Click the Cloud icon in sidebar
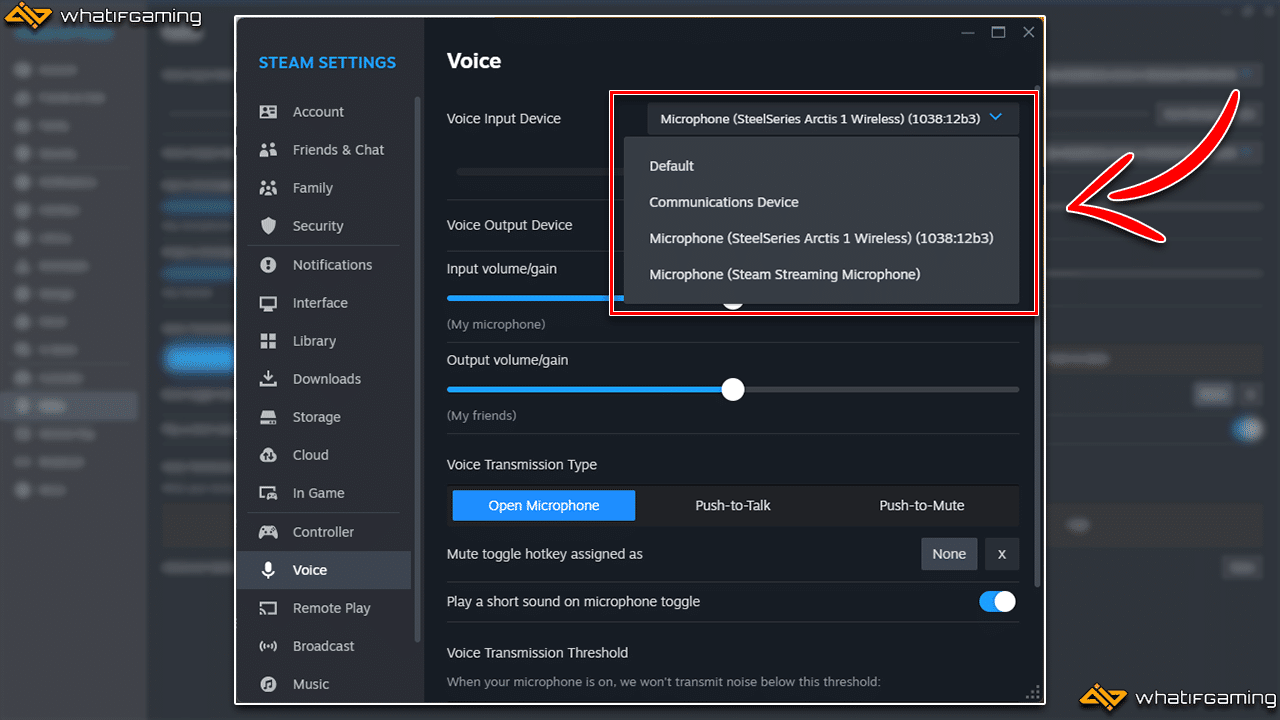Screen dimensions: 1280x720 268,455
